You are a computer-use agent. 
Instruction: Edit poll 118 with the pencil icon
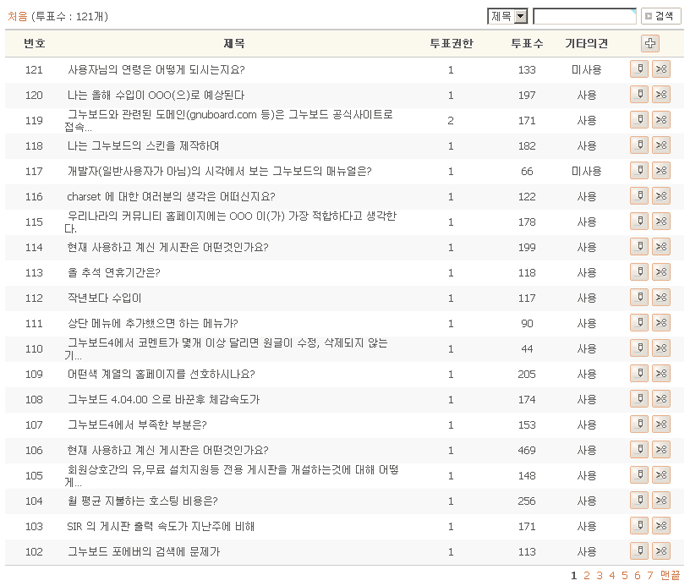tap(639, 145)
